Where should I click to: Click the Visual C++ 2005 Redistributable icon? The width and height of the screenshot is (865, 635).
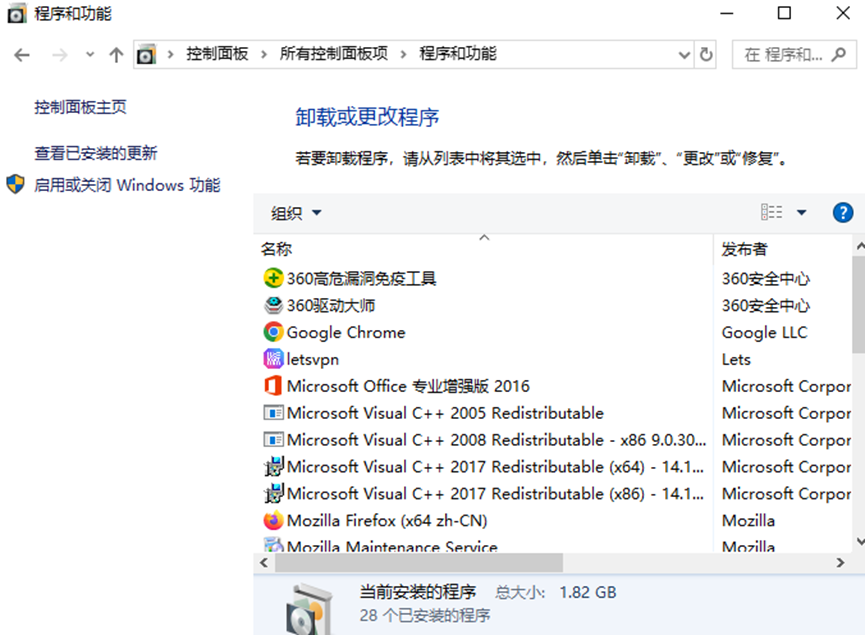point(273,413)
